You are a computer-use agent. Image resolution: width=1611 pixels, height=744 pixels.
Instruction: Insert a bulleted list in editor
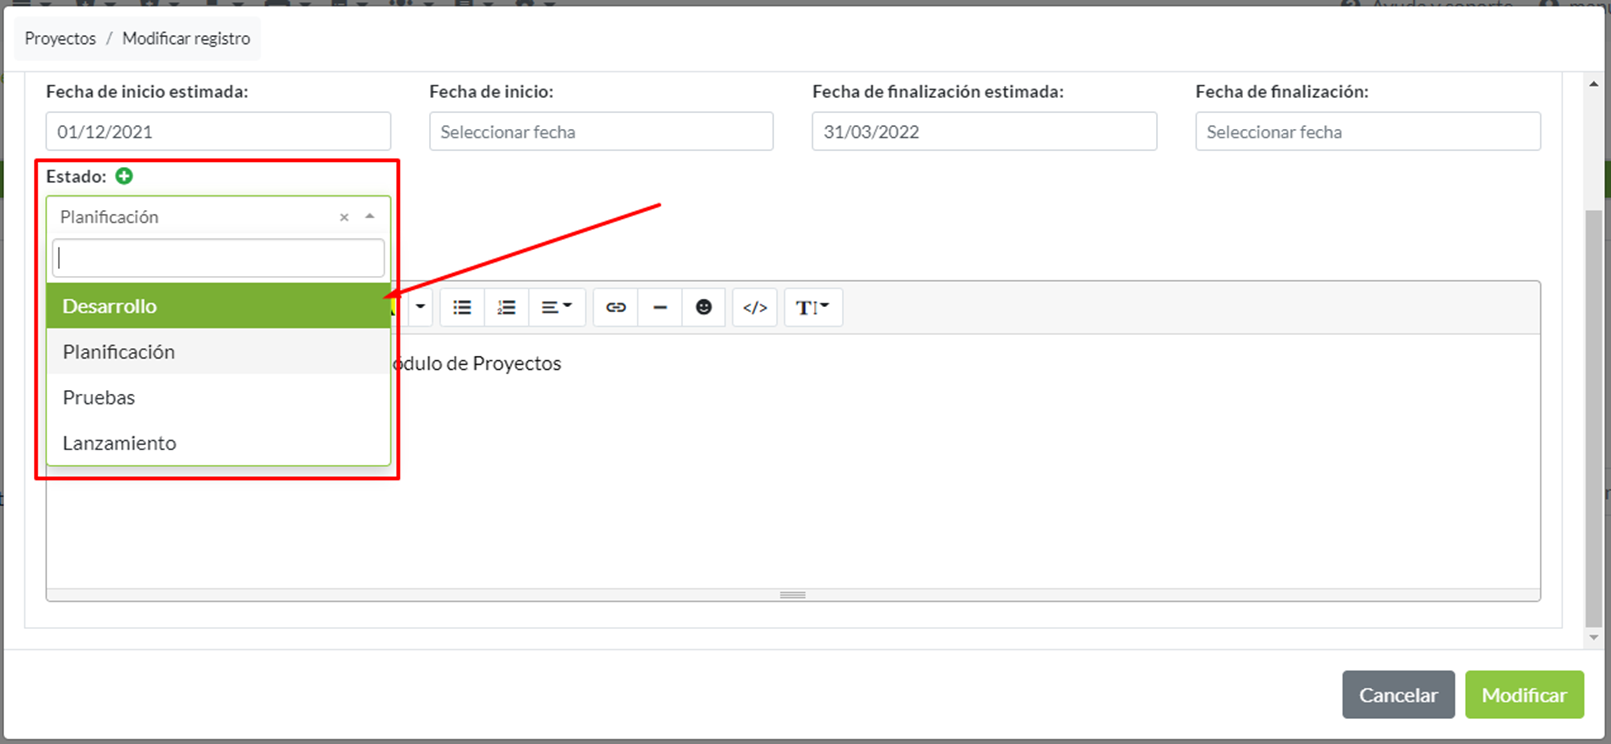coord(462,307)
